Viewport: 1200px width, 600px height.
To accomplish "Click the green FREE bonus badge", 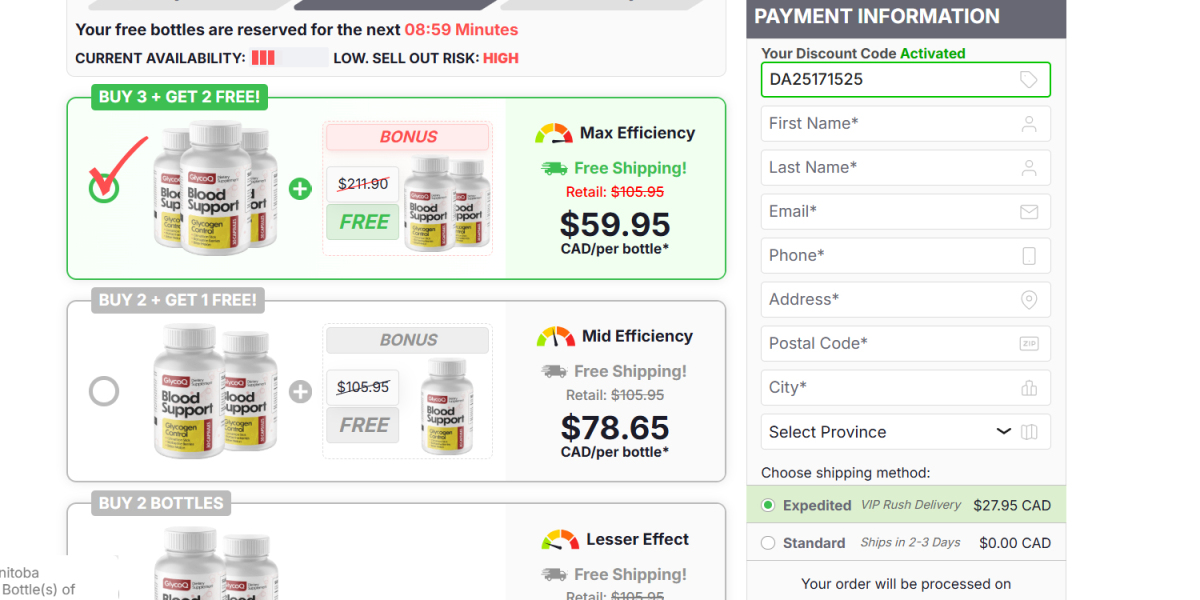I will [x=363, y=222].
